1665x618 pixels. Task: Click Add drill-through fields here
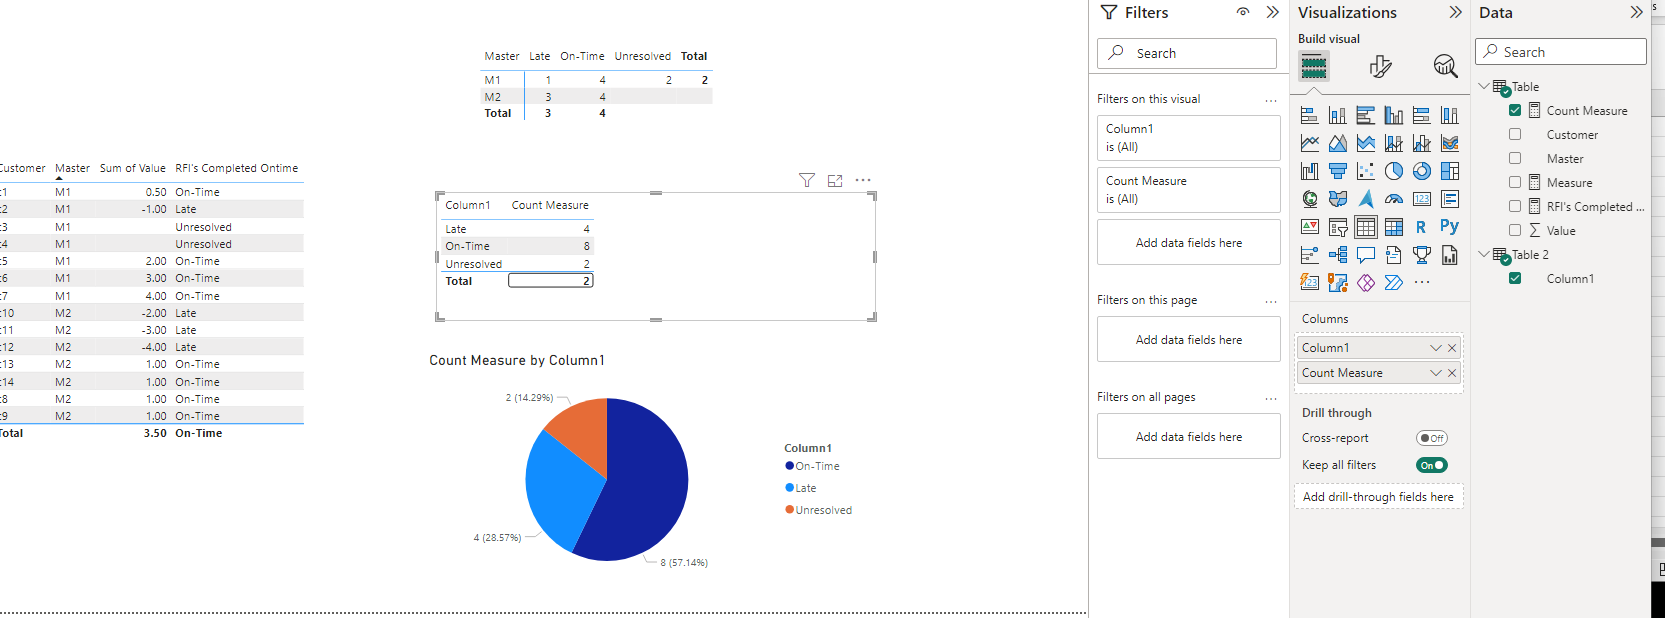(x=1378, y=497)
